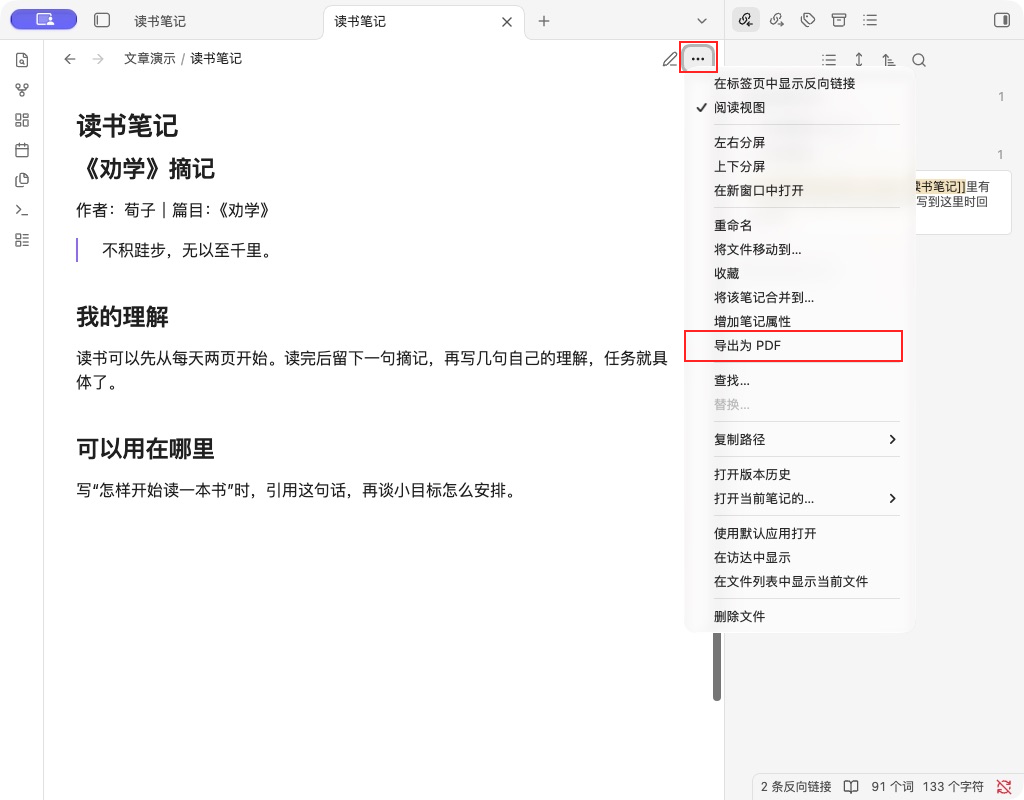Open daily note calendar icon

click(22, 150)
